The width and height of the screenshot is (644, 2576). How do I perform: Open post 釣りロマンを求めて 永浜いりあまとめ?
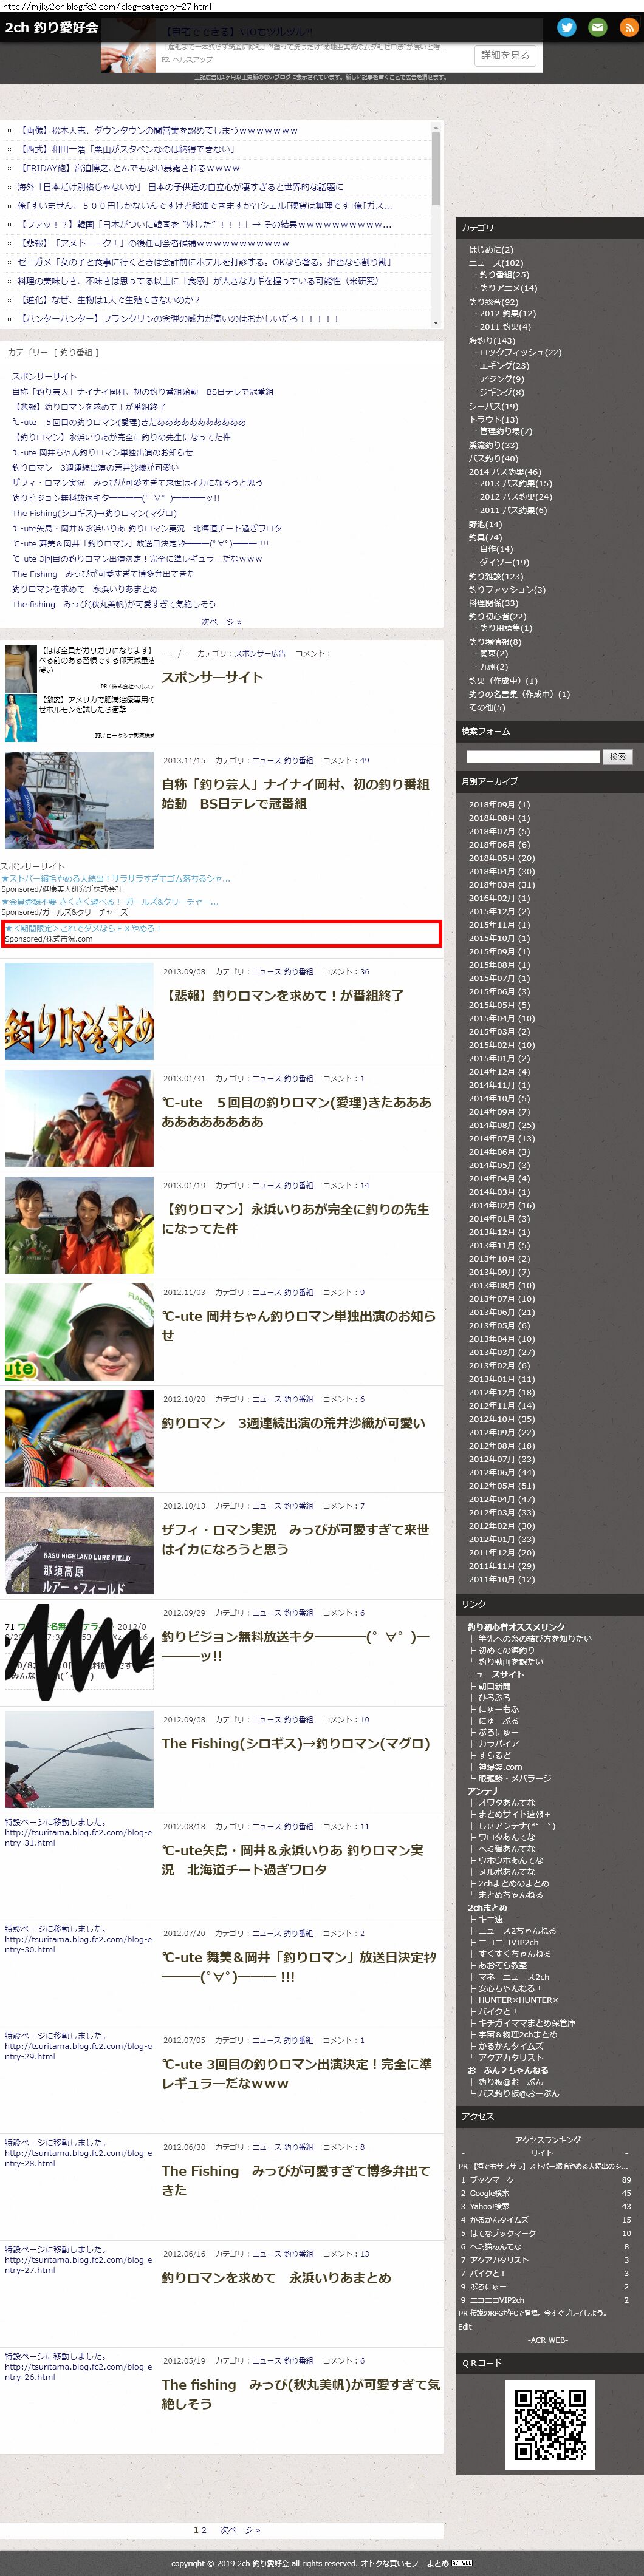[x=277, y=2277]
